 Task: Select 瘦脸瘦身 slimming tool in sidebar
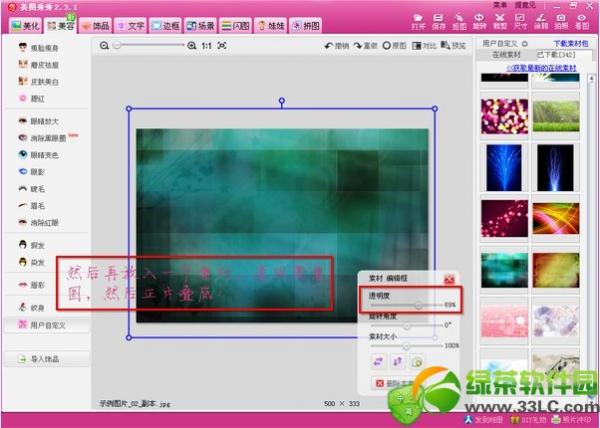point(39,48)
